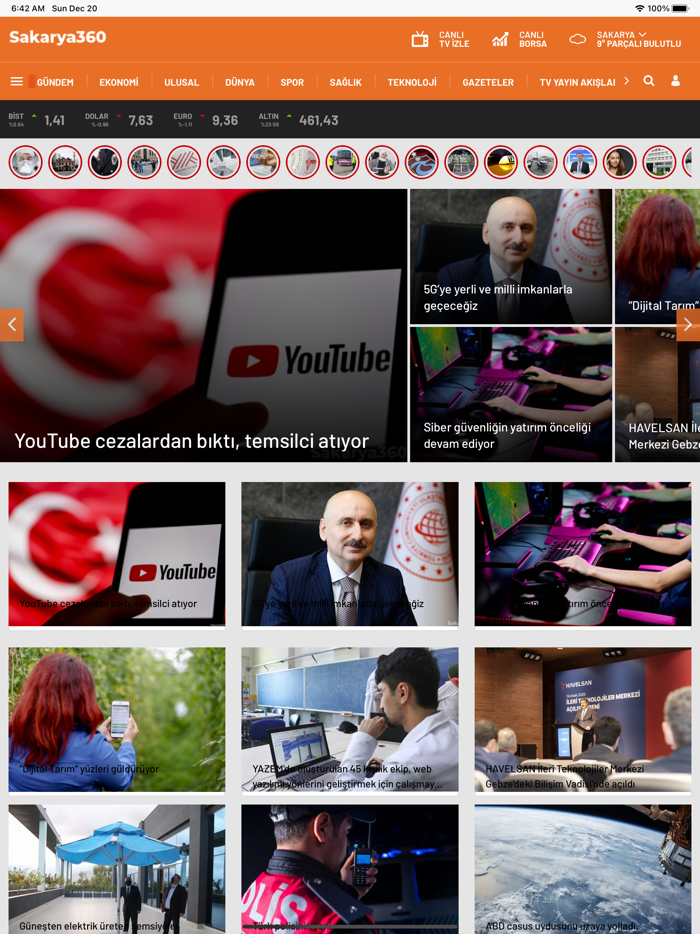Open the grid card with minister portrait
700x934 pixels.
coord(350,554)
